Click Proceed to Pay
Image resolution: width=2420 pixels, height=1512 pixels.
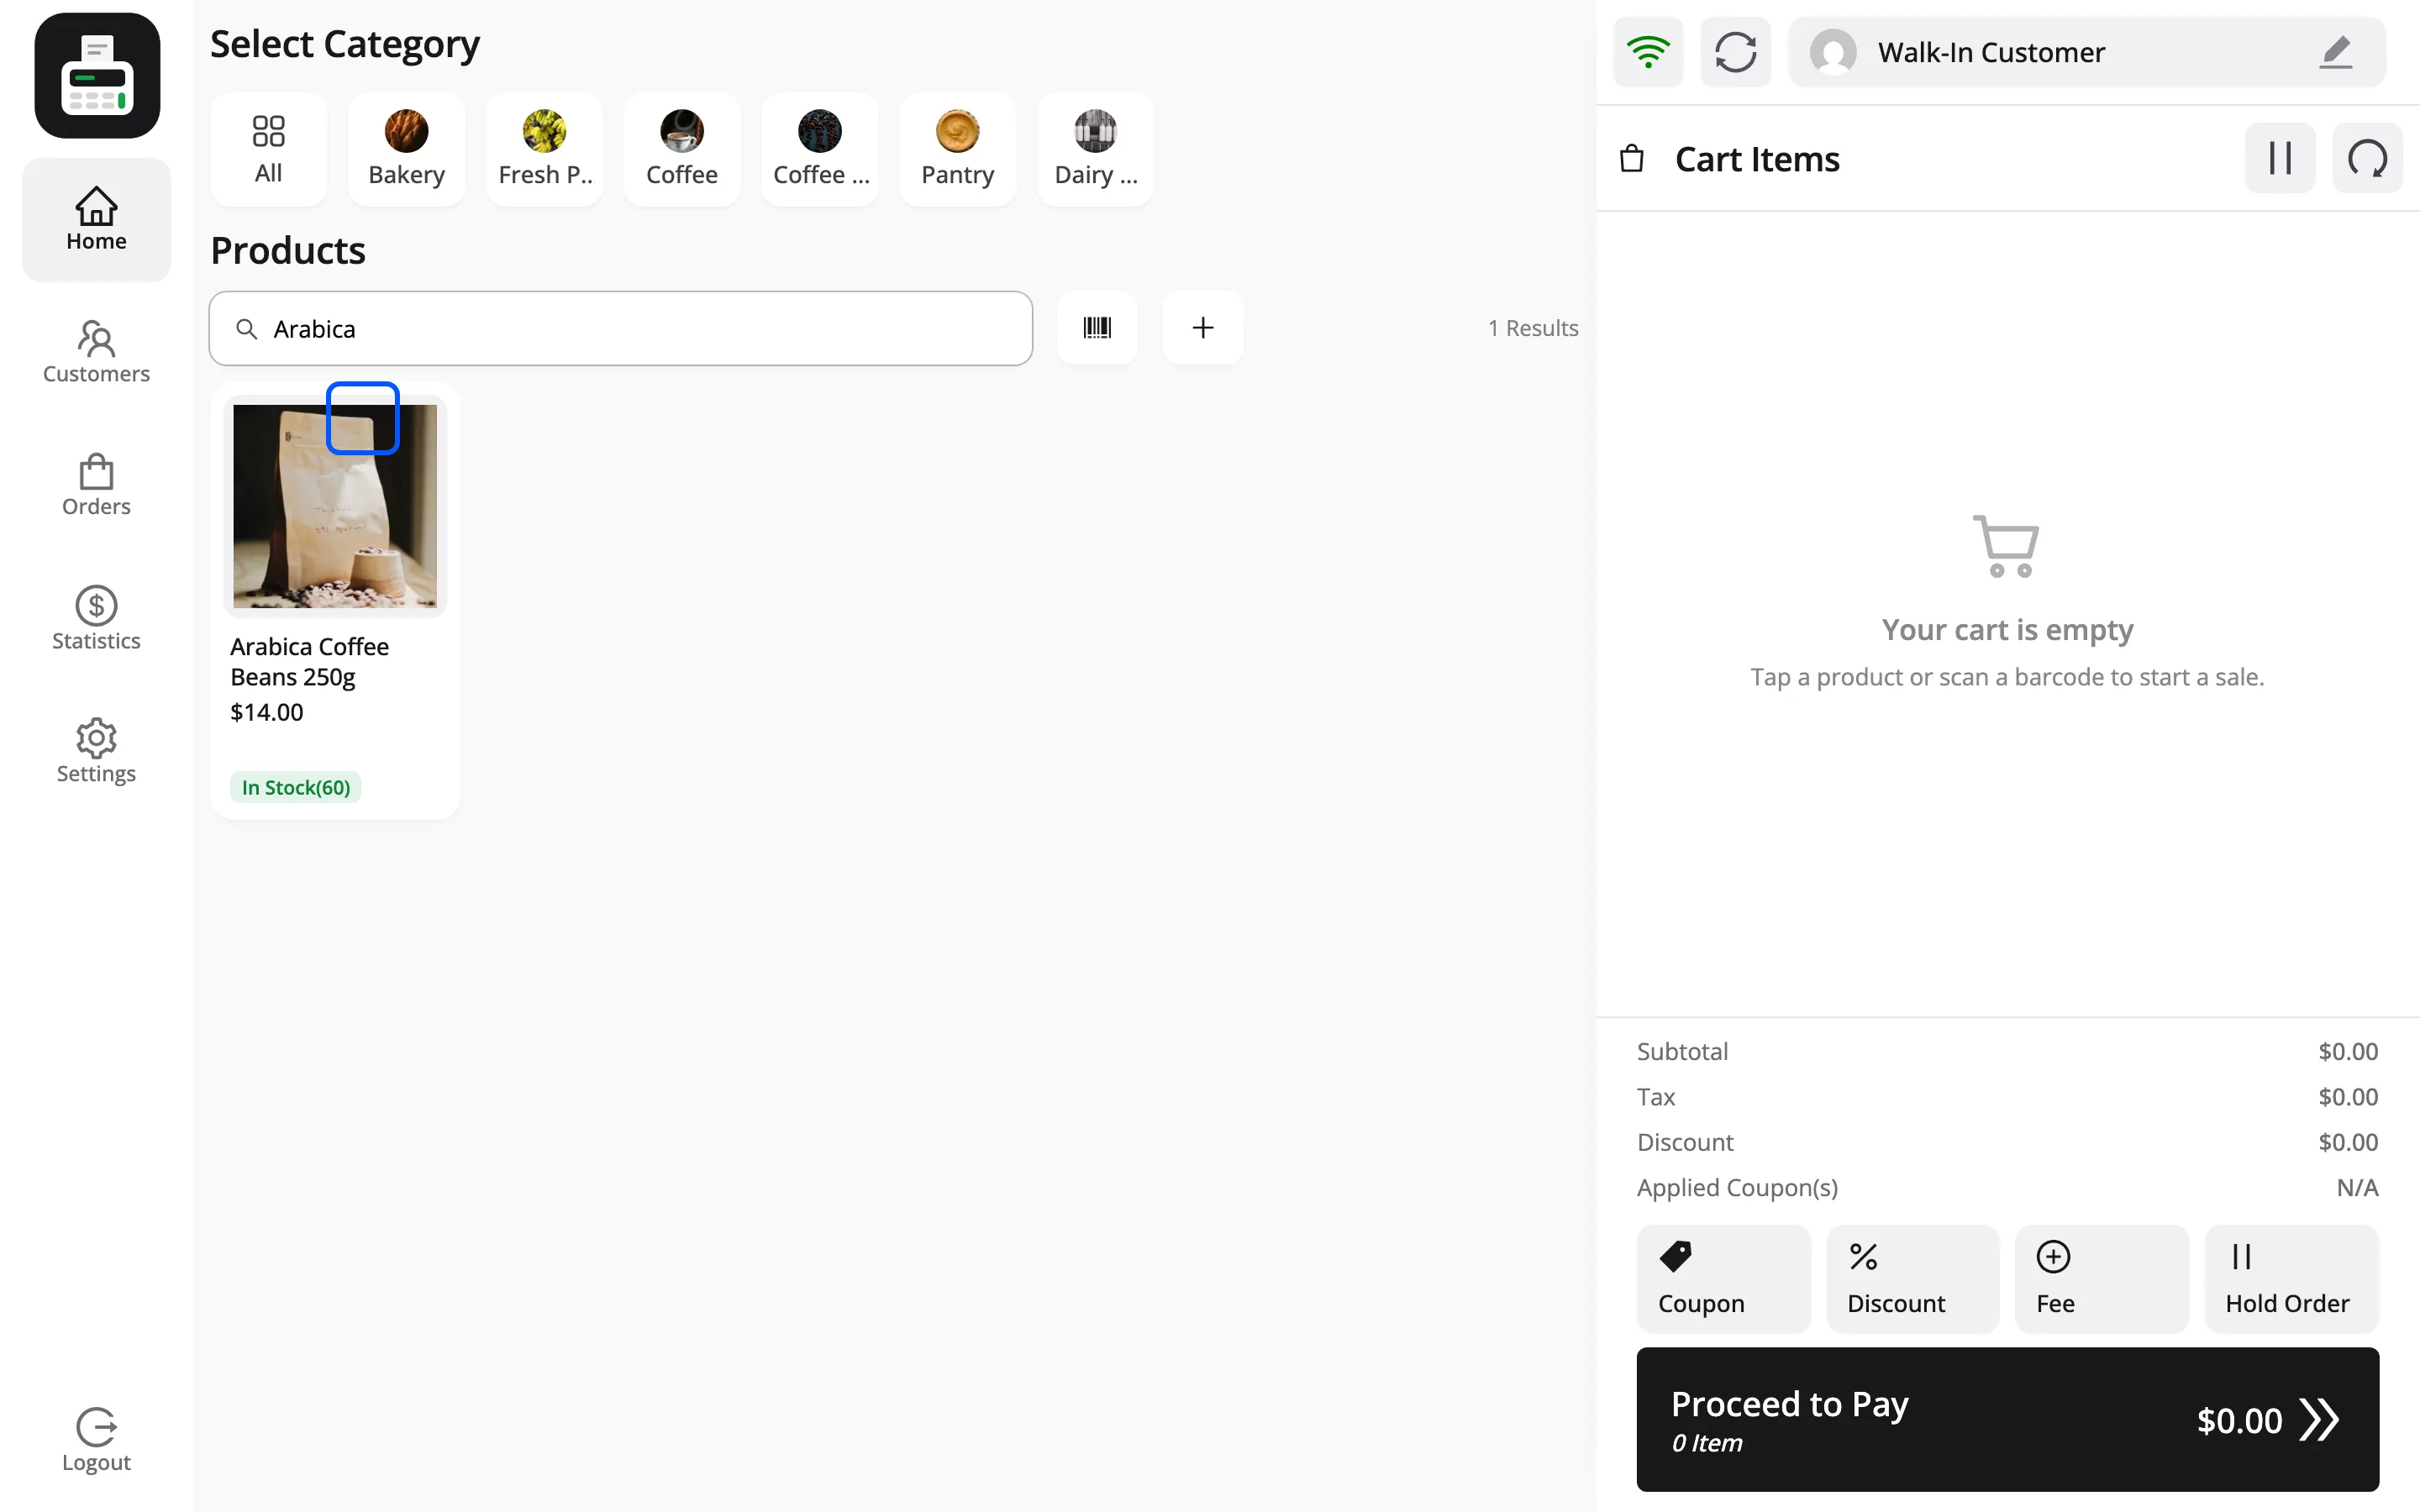point(2008,1419)
